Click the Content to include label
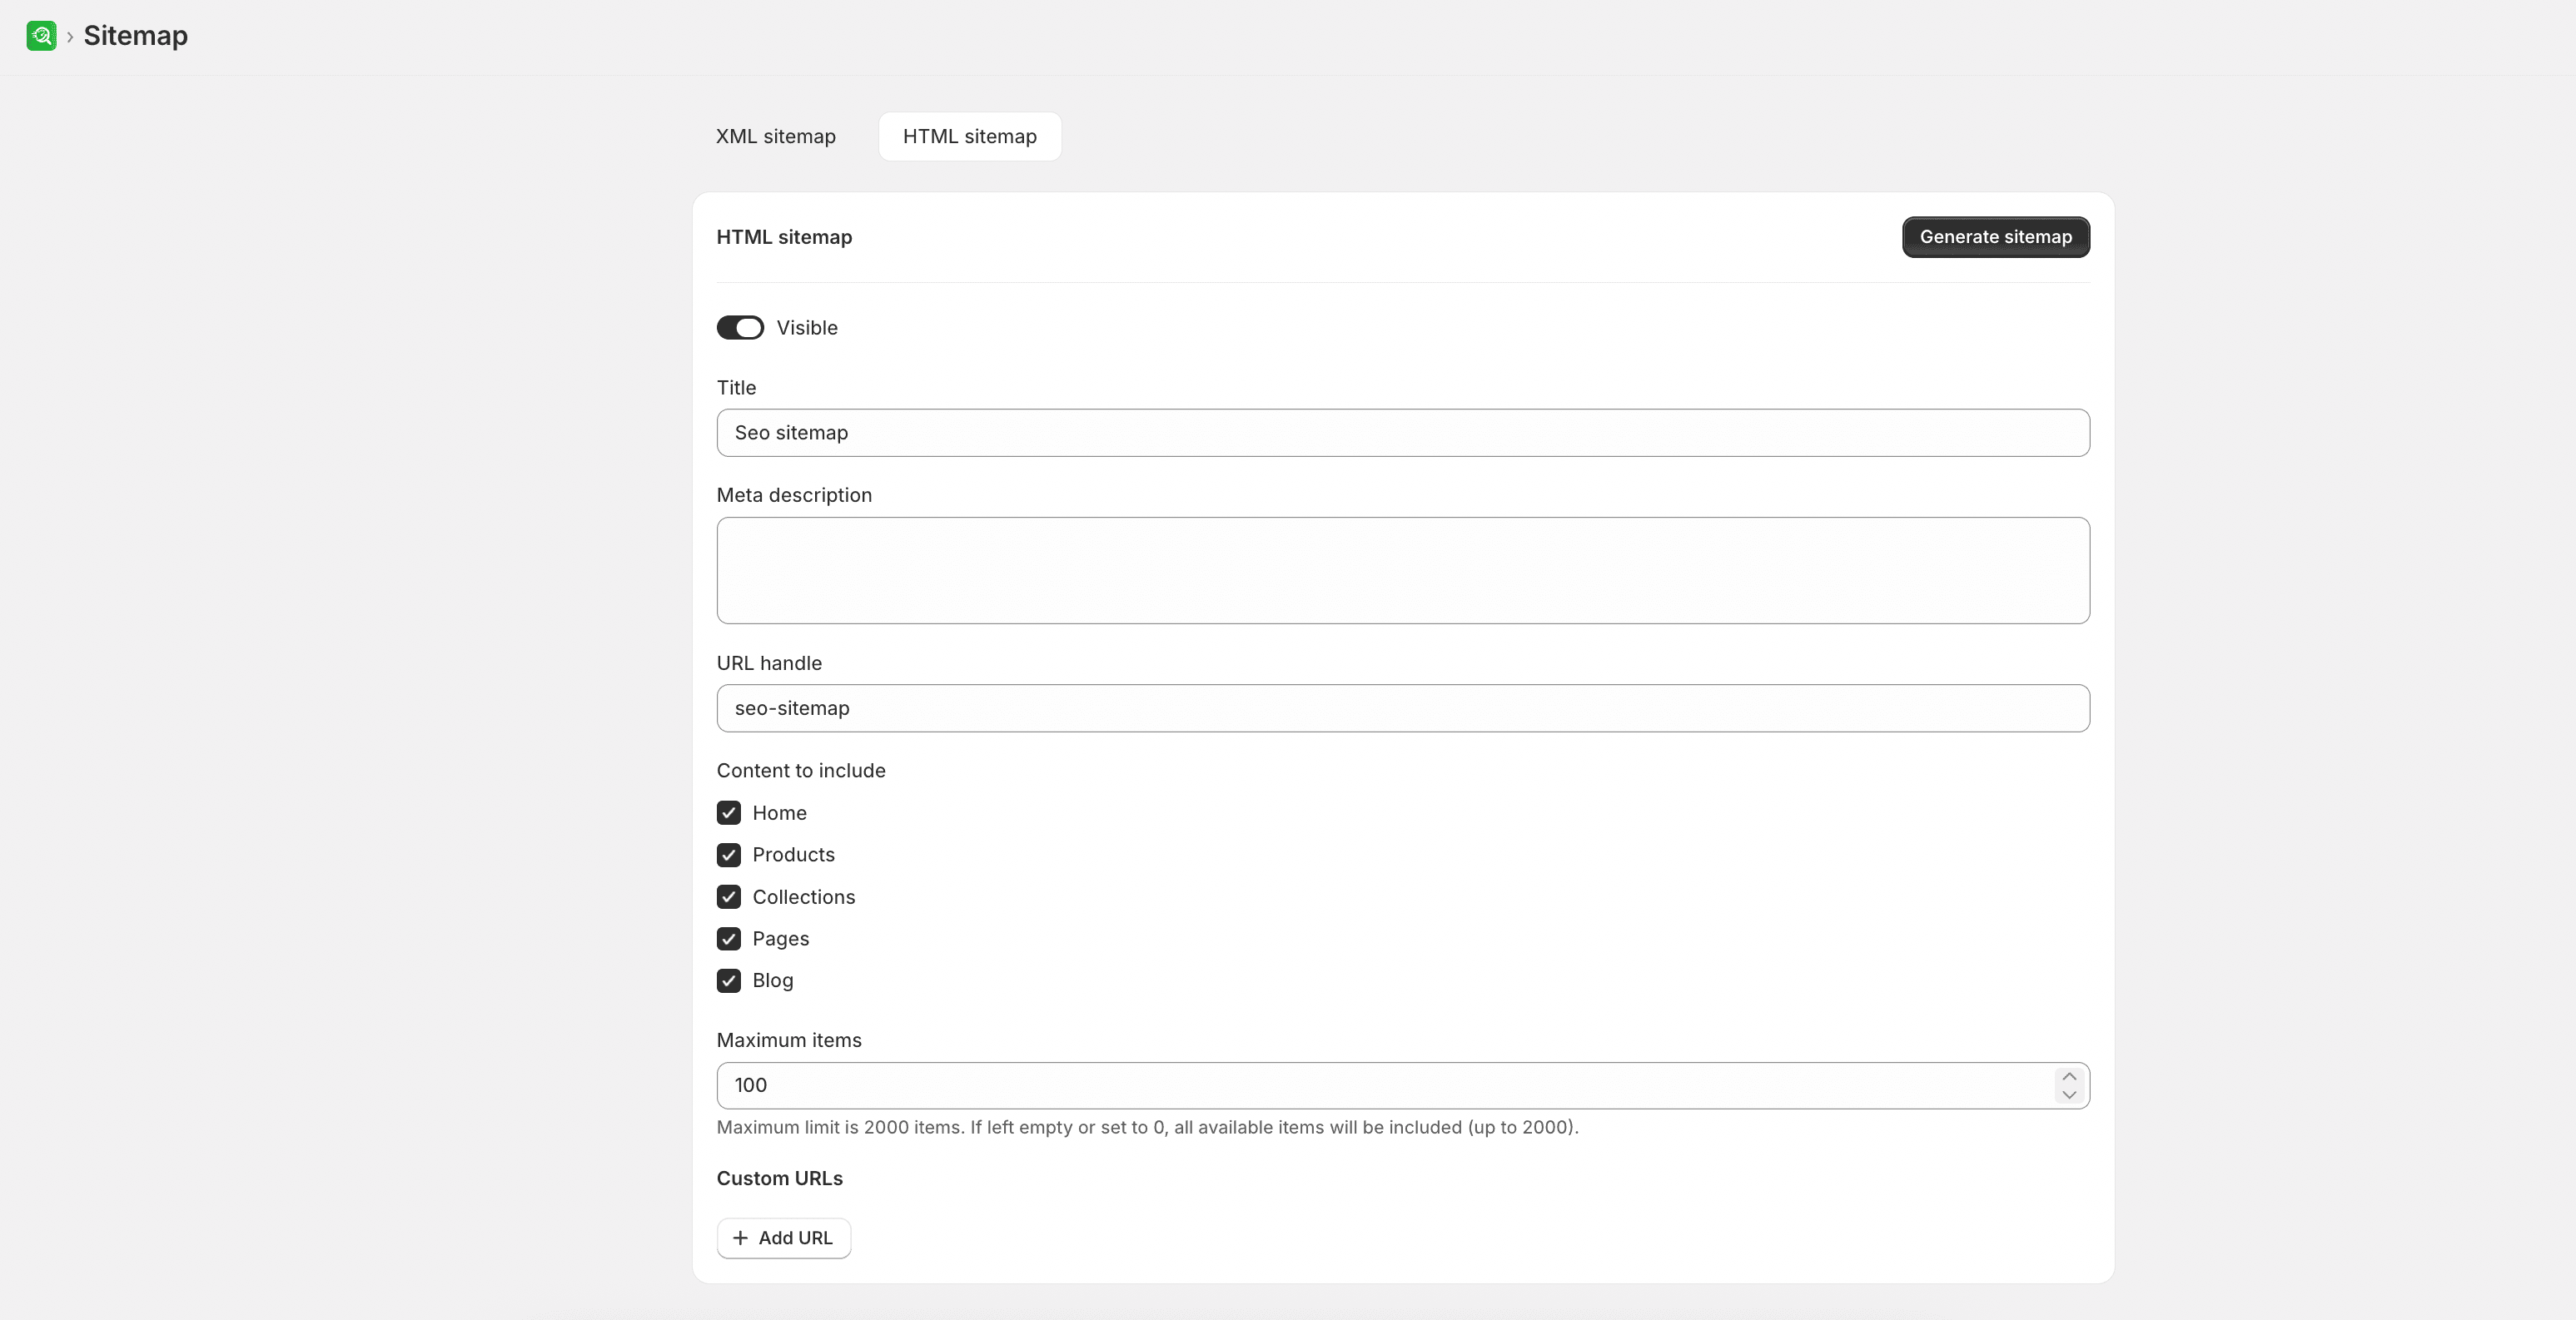This screenshot has width=2576, height=1320. 801,771
